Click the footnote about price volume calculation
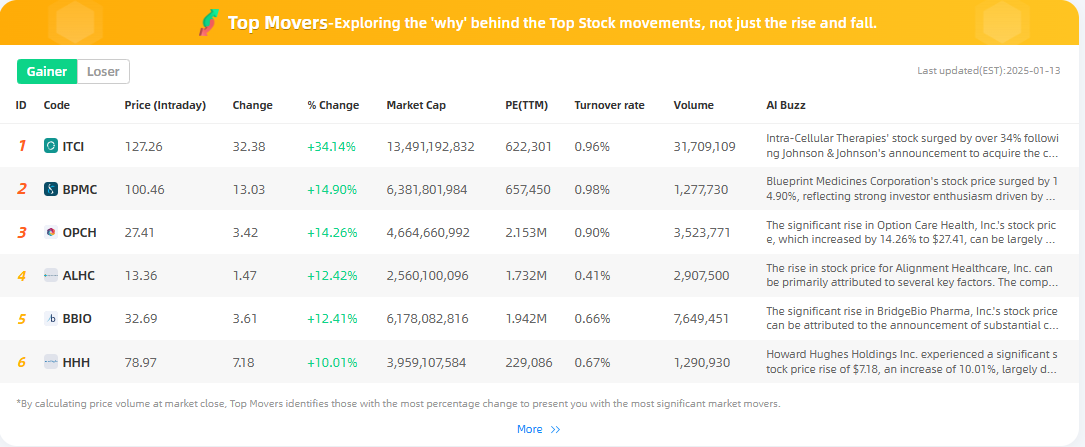 coord(398,403)
